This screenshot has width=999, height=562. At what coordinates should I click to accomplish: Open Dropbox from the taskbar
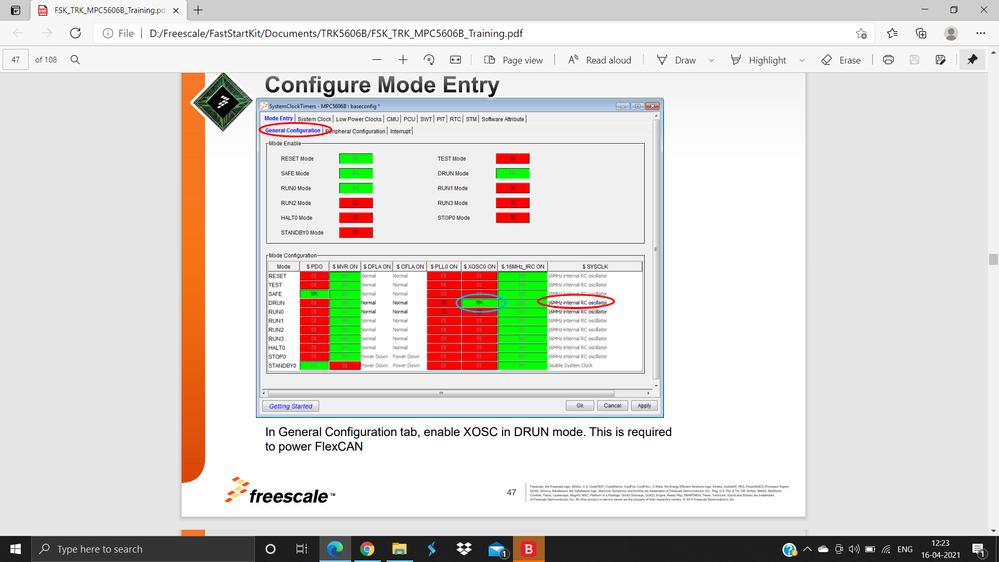tap(464, 549)
